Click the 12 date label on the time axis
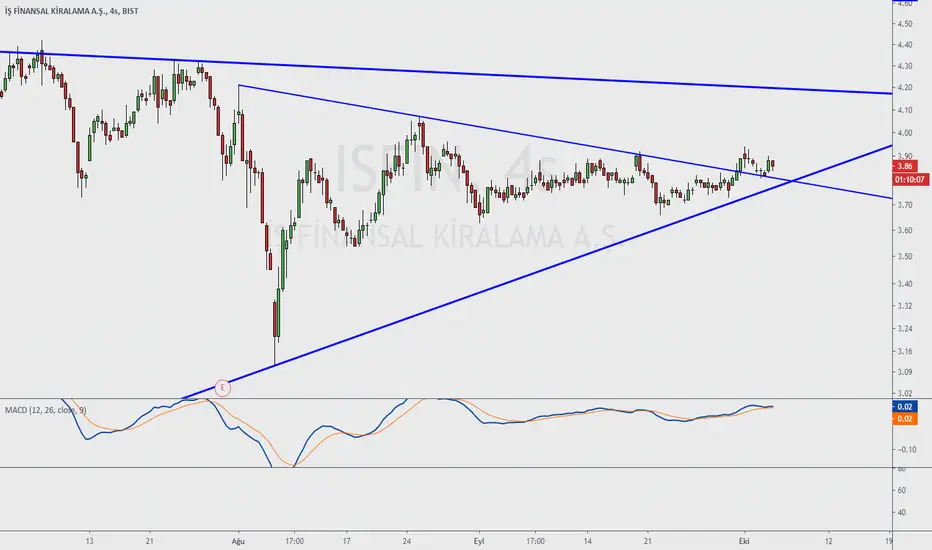 tap(829, 541)
